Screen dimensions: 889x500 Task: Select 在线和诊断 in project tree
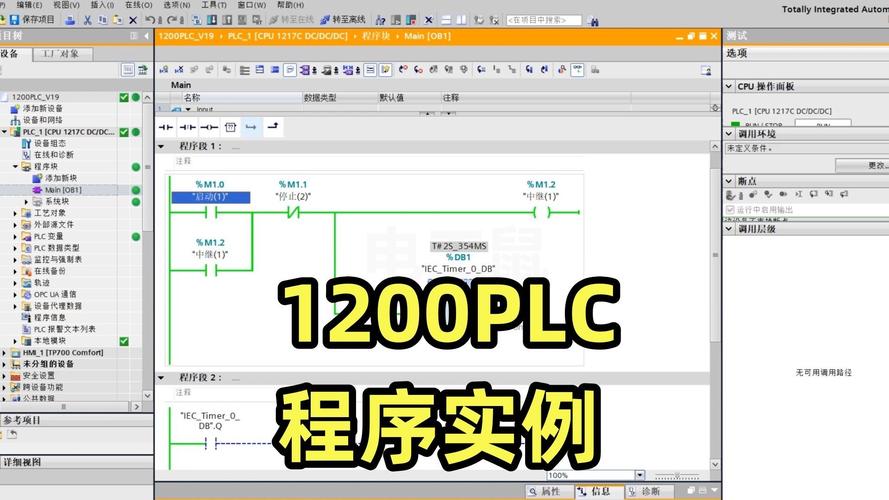53,155
